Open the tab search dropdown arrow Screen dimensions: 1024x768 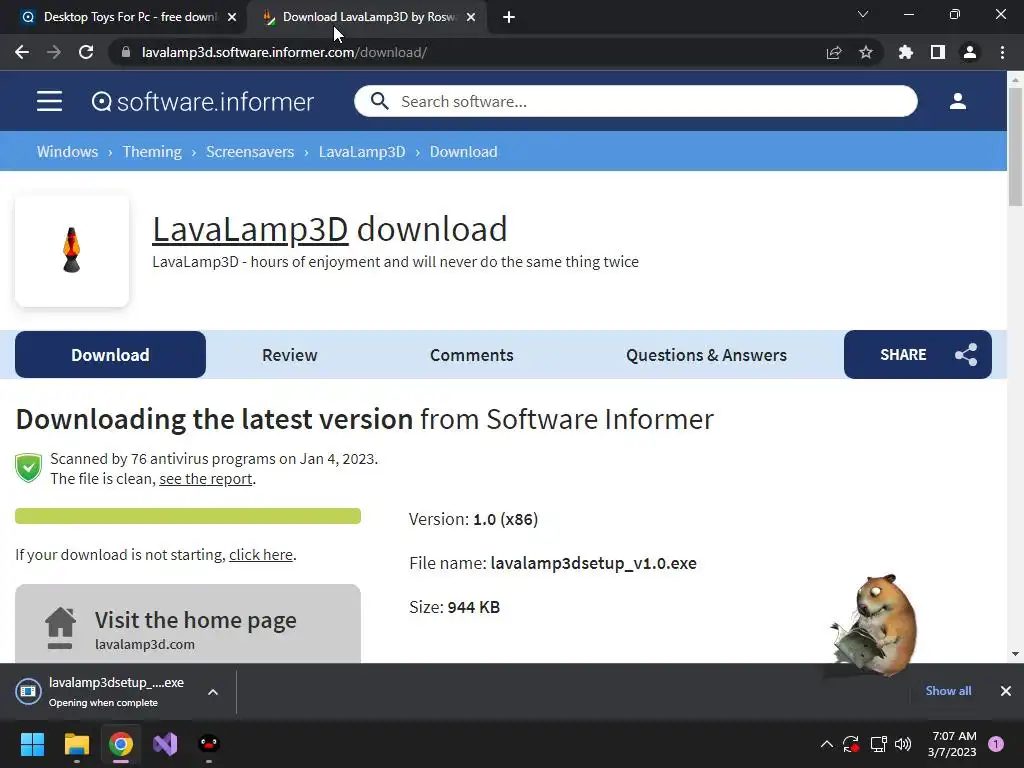pyautogui.click(x=863, y=14)
